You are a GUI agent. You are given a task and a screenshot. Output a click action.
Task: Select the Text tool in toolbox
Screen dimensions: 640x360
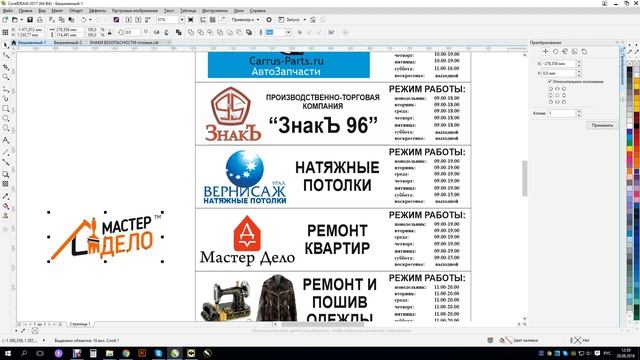click(x=5, y=140)
